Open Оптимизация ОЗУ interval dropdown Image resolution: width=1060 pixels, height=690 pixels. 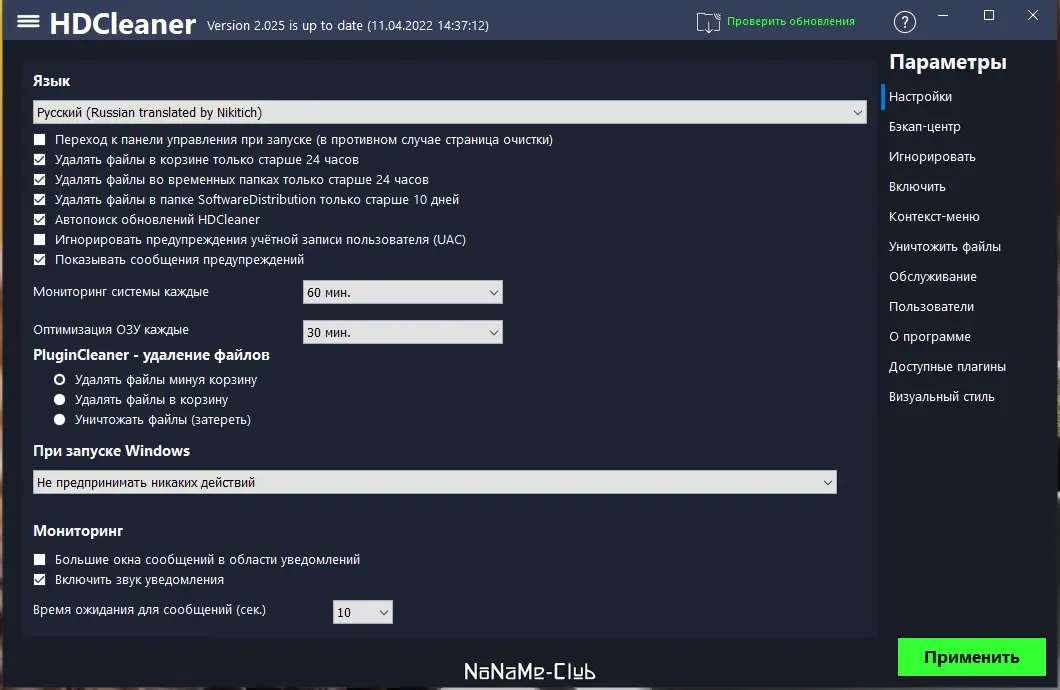tap(402, 332)
